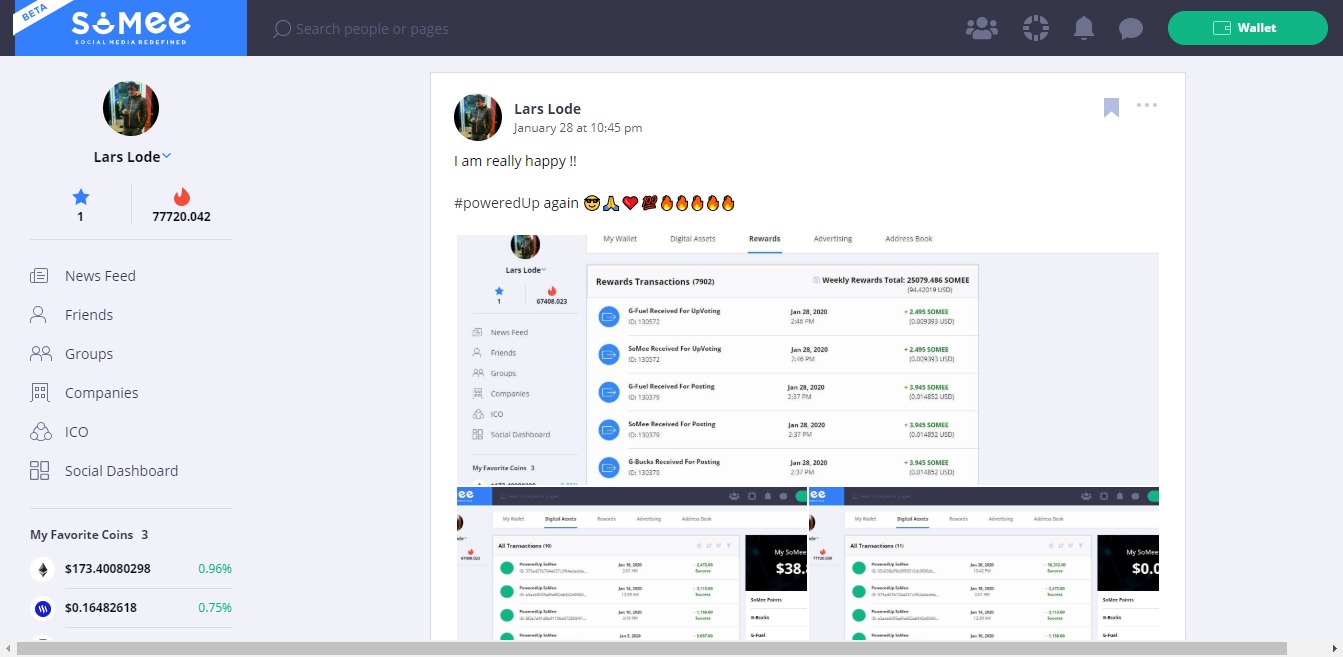Click the horizontal scrollbar at bottom
Viewport: 1343px width, 657px height.
[x=651, y=649]
